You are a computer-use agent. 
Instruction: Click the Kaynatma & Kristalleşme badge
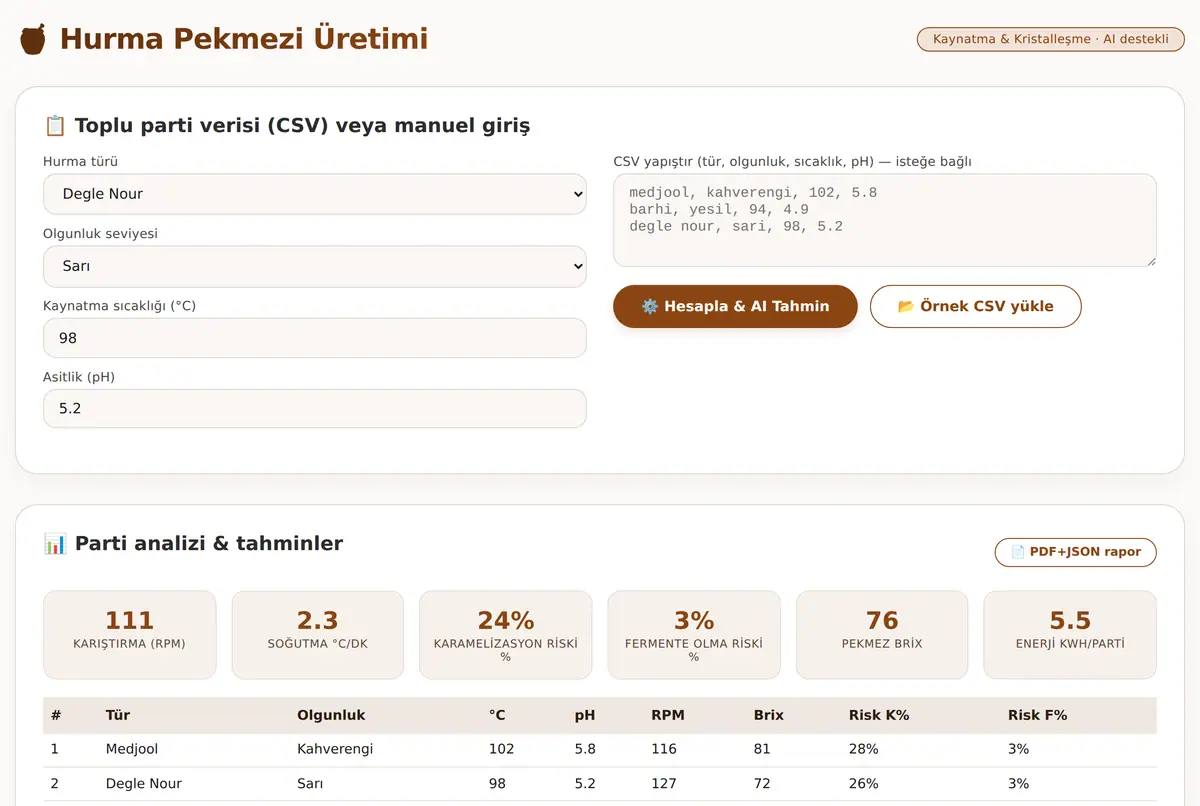tap(1051, 40)
